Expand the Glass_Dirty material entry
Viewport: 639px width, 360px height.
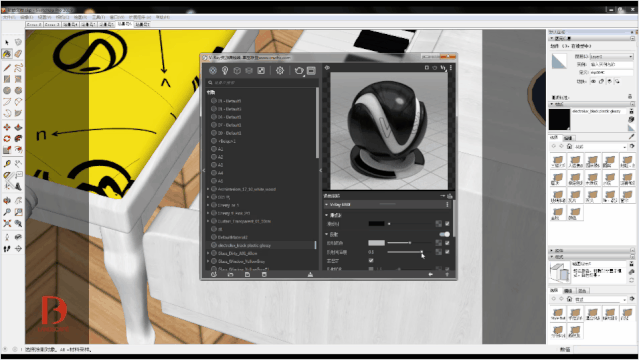click(208, 253)
